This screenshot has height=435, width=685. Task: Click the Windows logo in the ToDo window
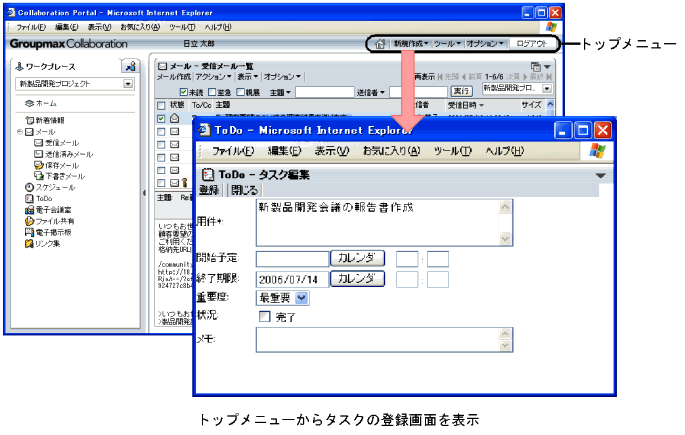click(x=597, y=151)
